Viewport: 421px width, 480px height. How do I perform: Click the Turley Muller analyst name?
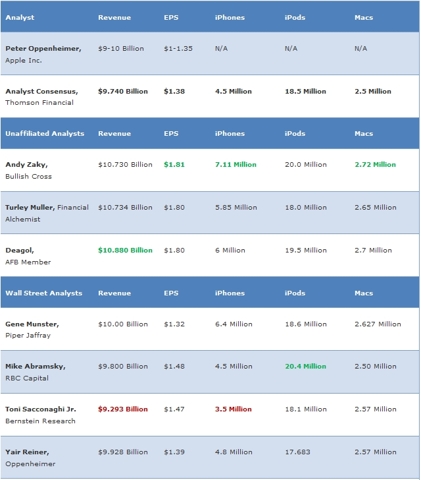click(30, 207)
